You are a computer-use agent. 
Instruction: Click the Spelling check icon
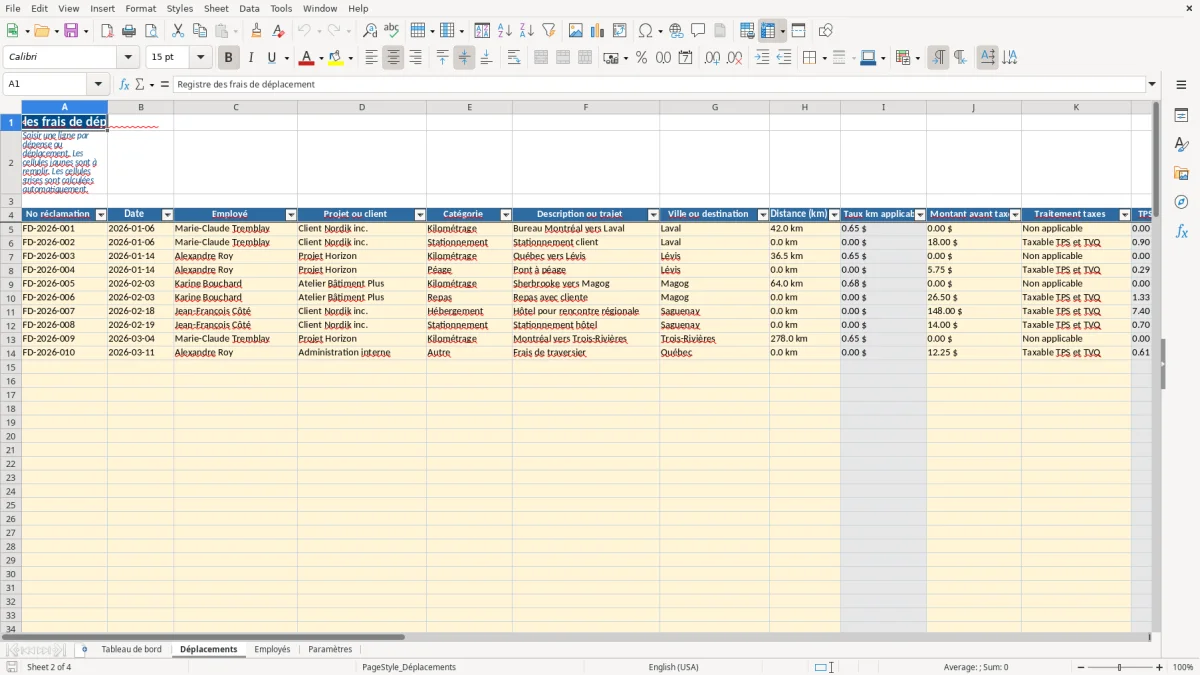(x=392, y=31)
